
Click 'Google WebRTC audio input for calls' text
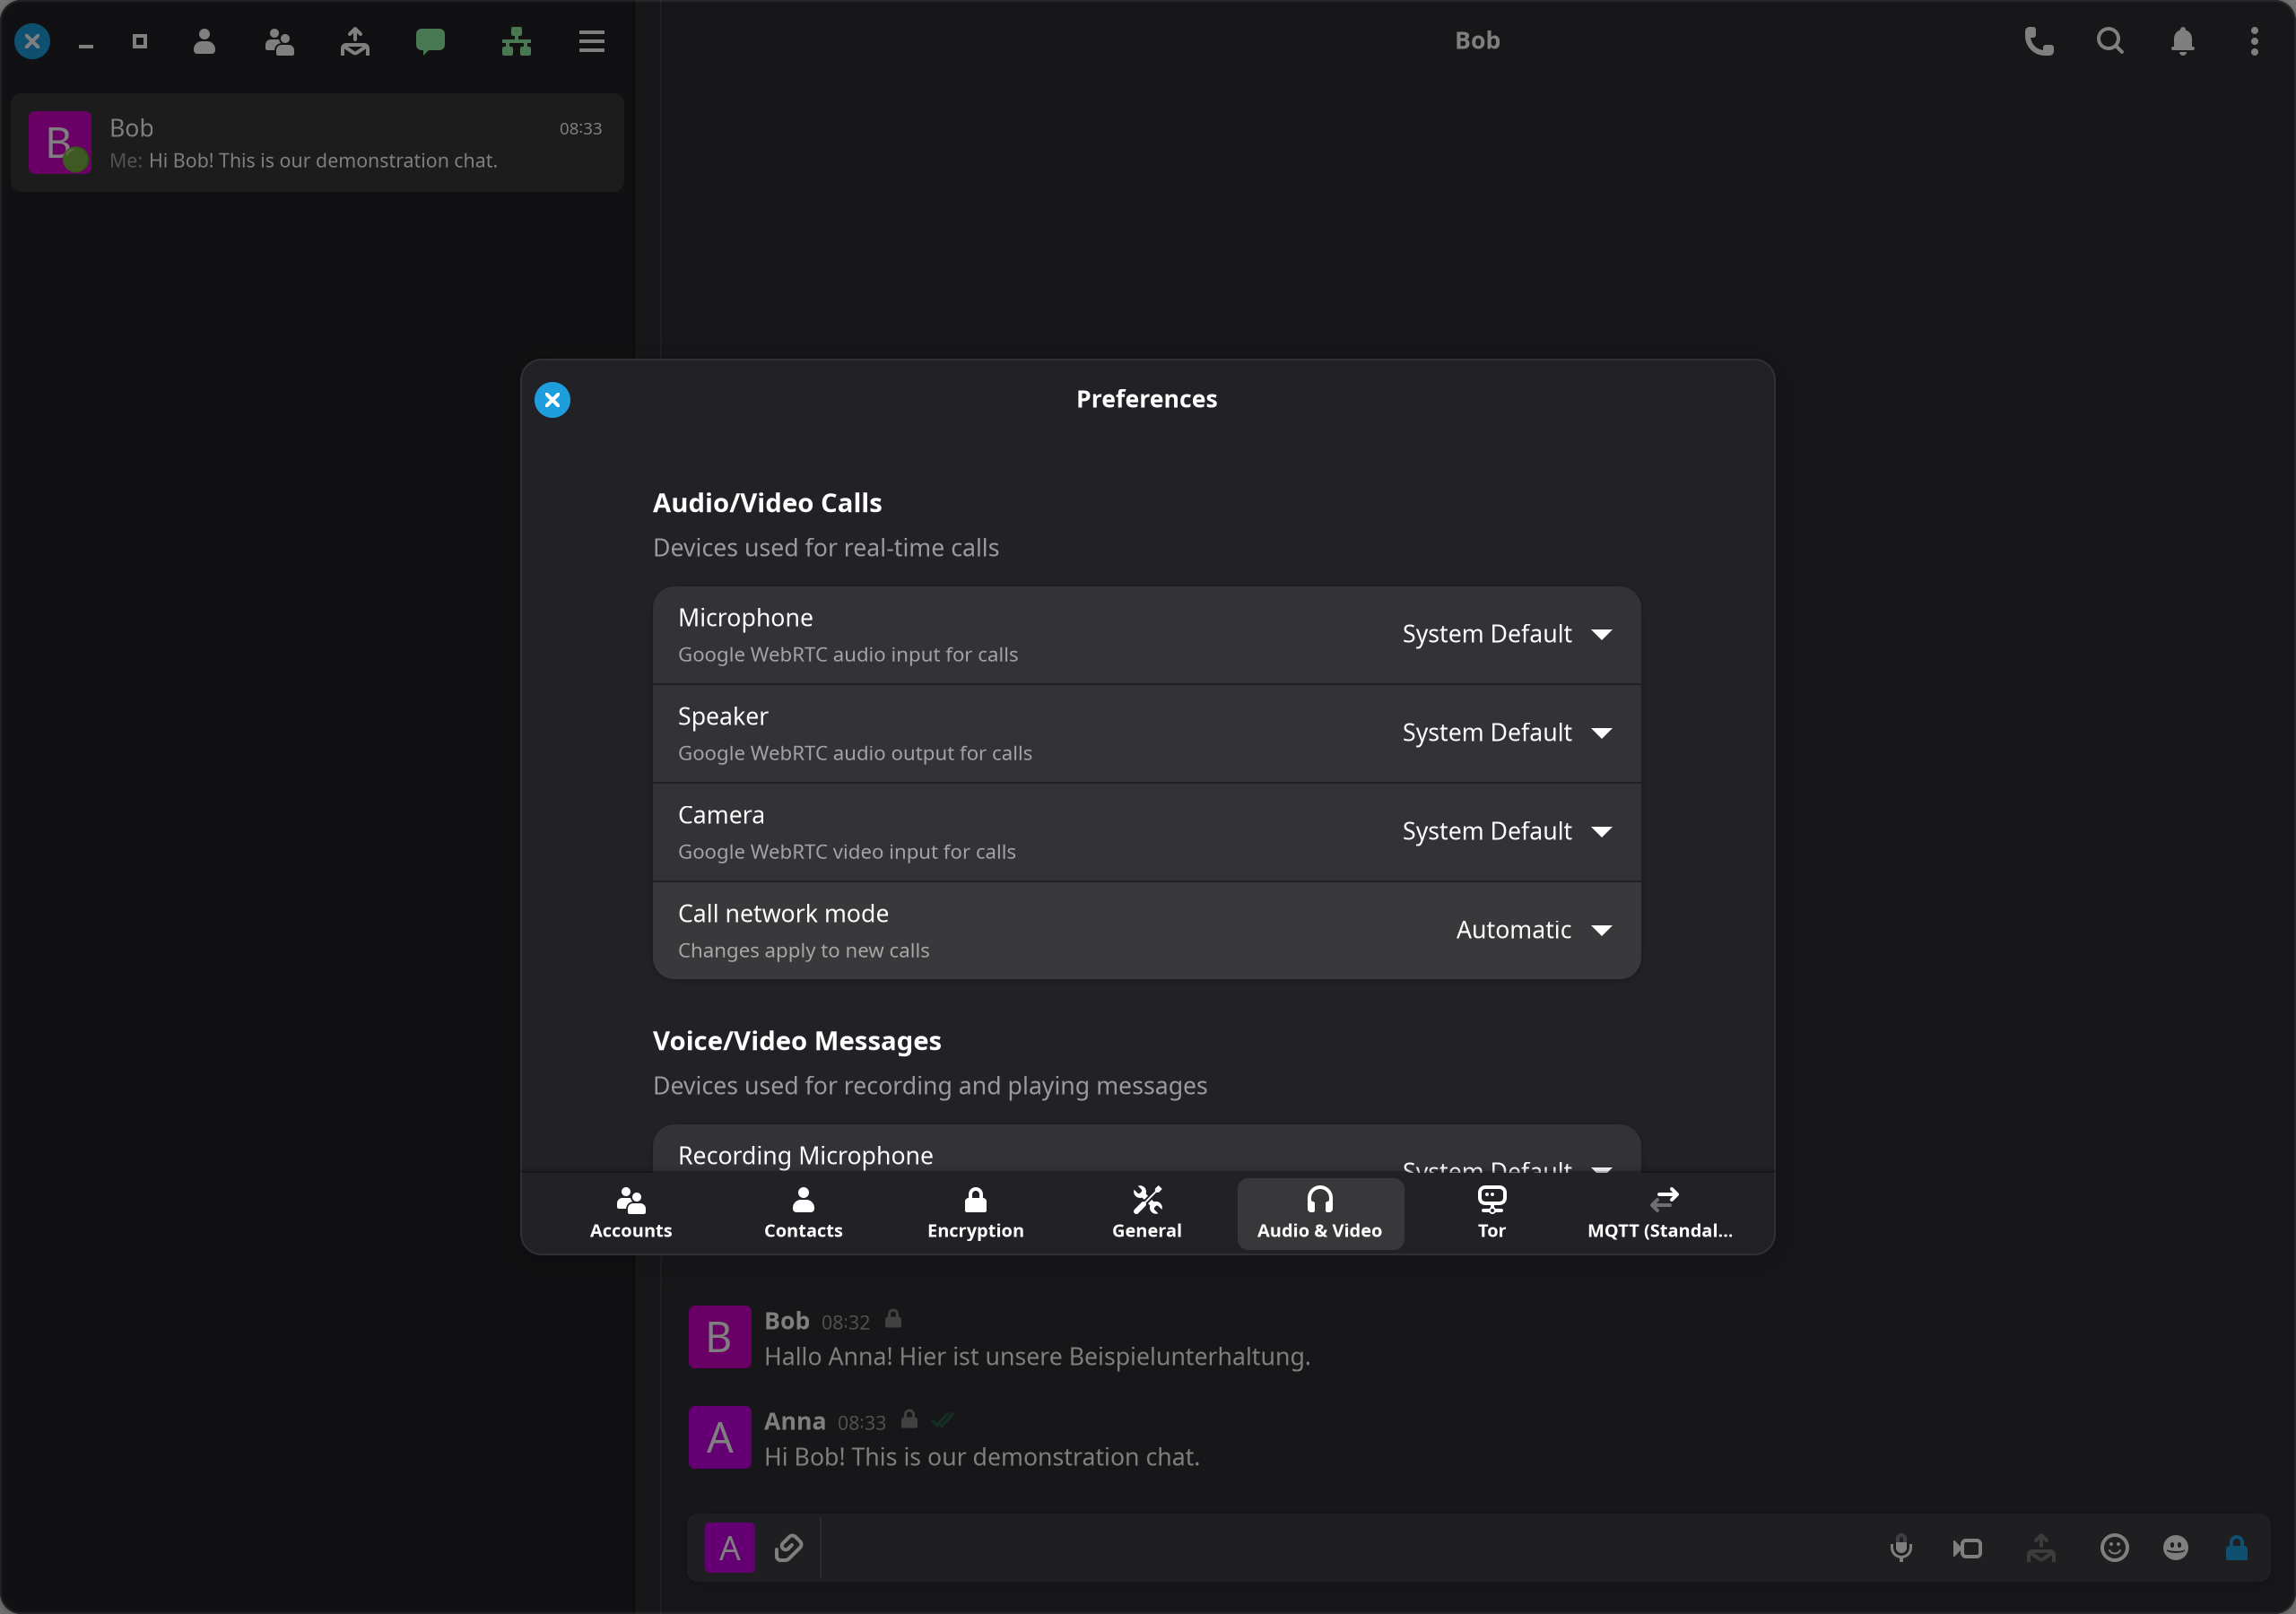(x=848, y=654)
